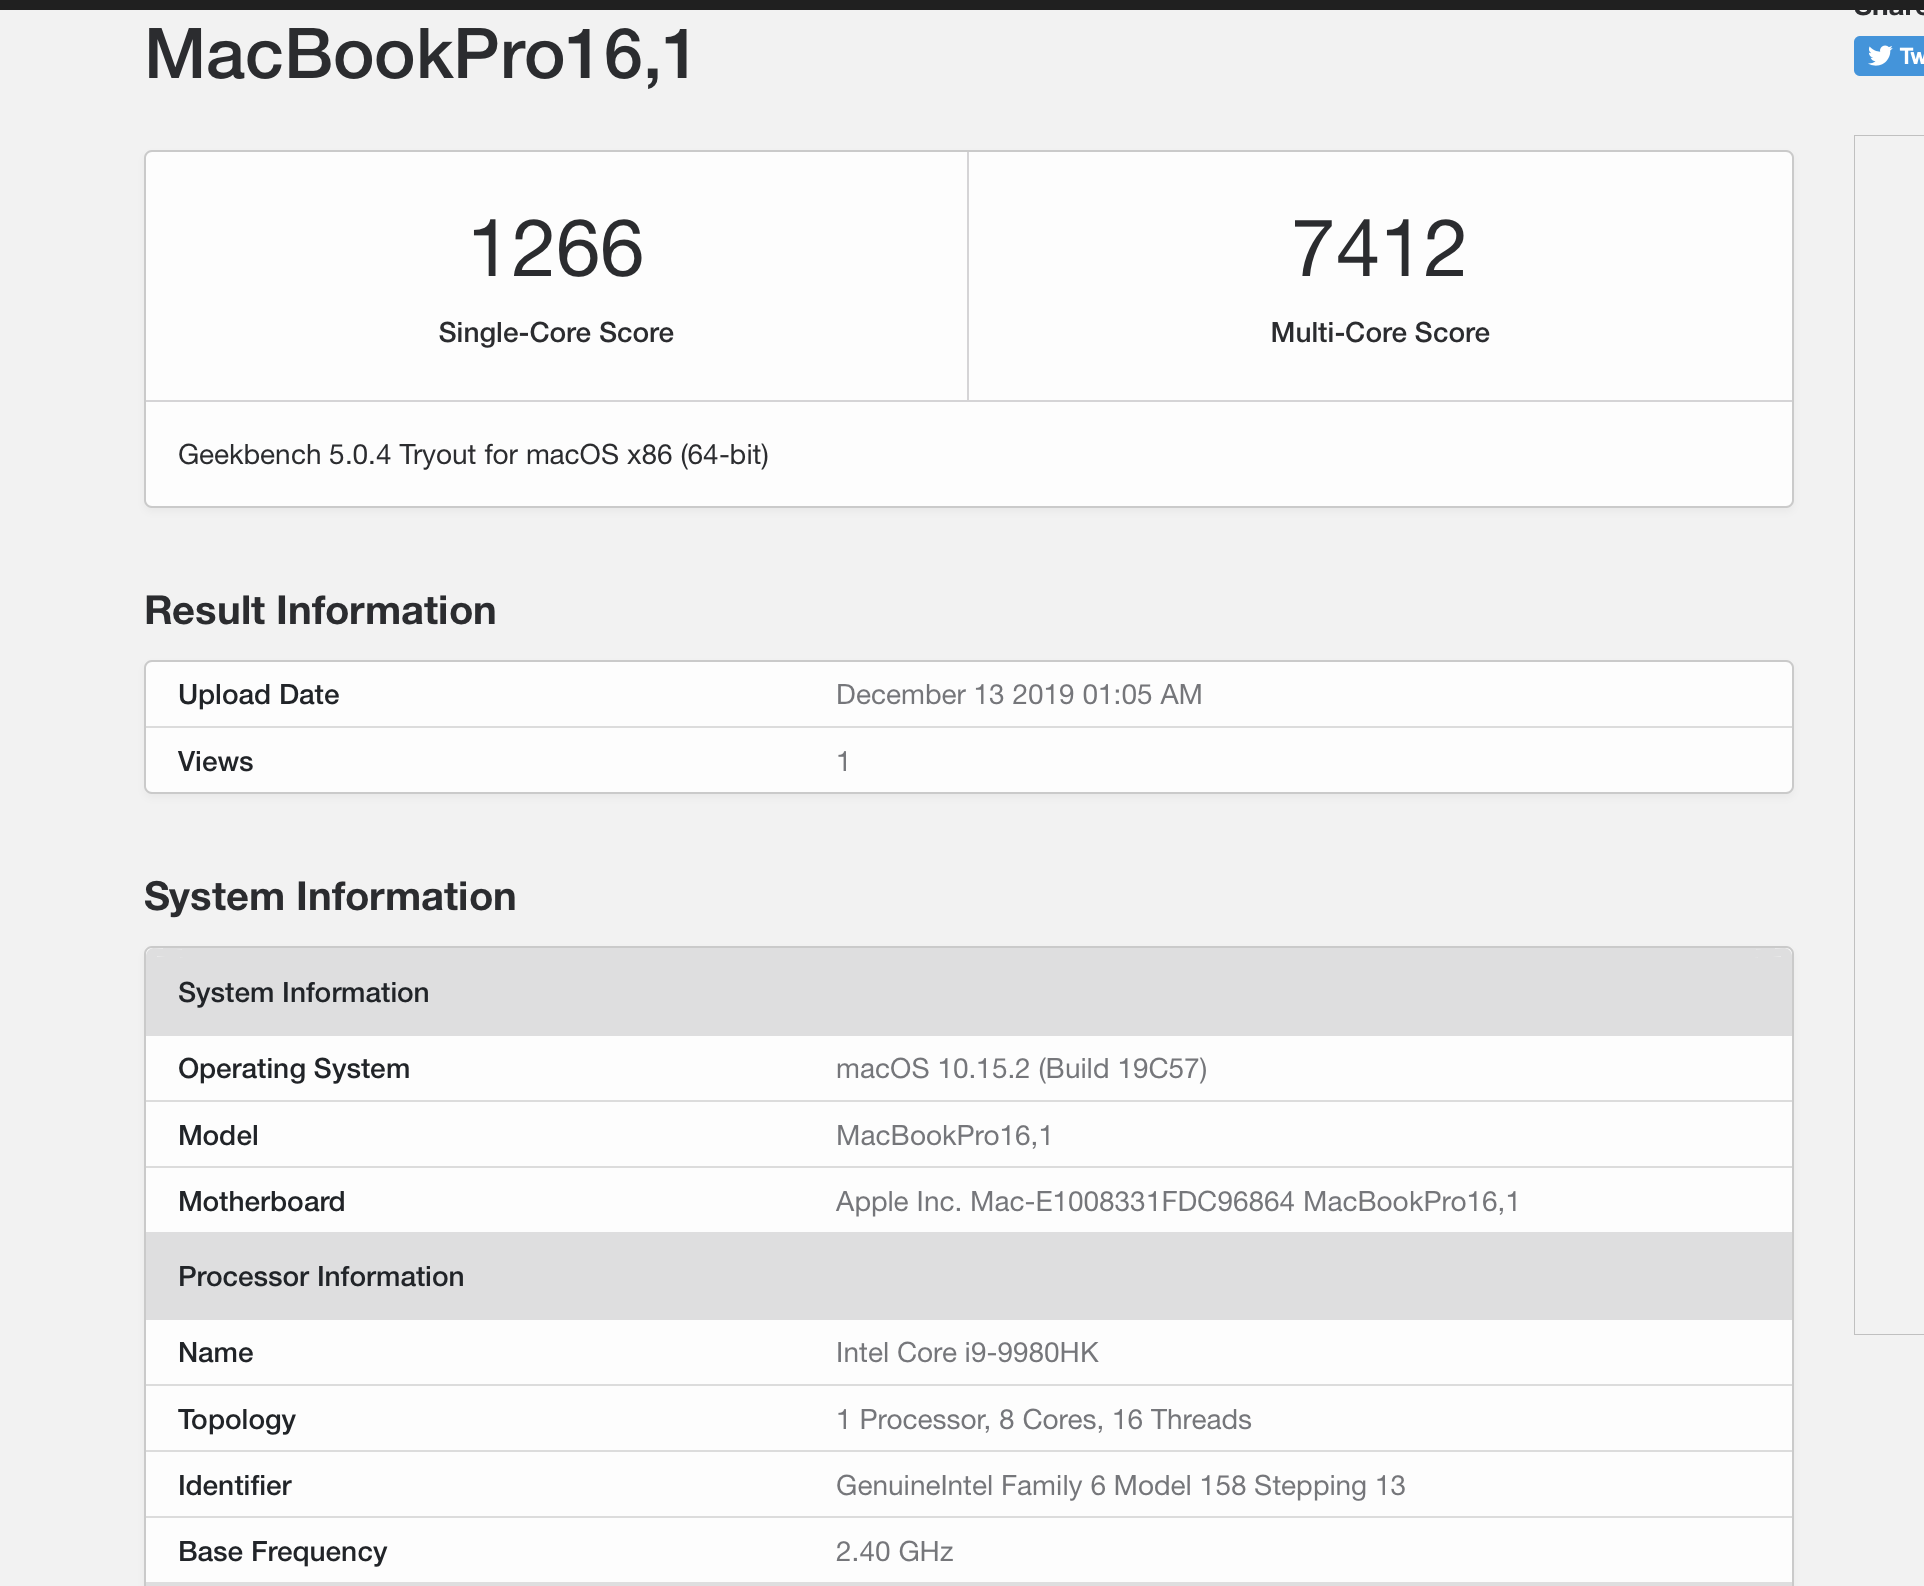Select the macOS 10.15.2 (Build 19C57) value
This screenshot has height=1586, width=1924.
click(1021, 1068)
